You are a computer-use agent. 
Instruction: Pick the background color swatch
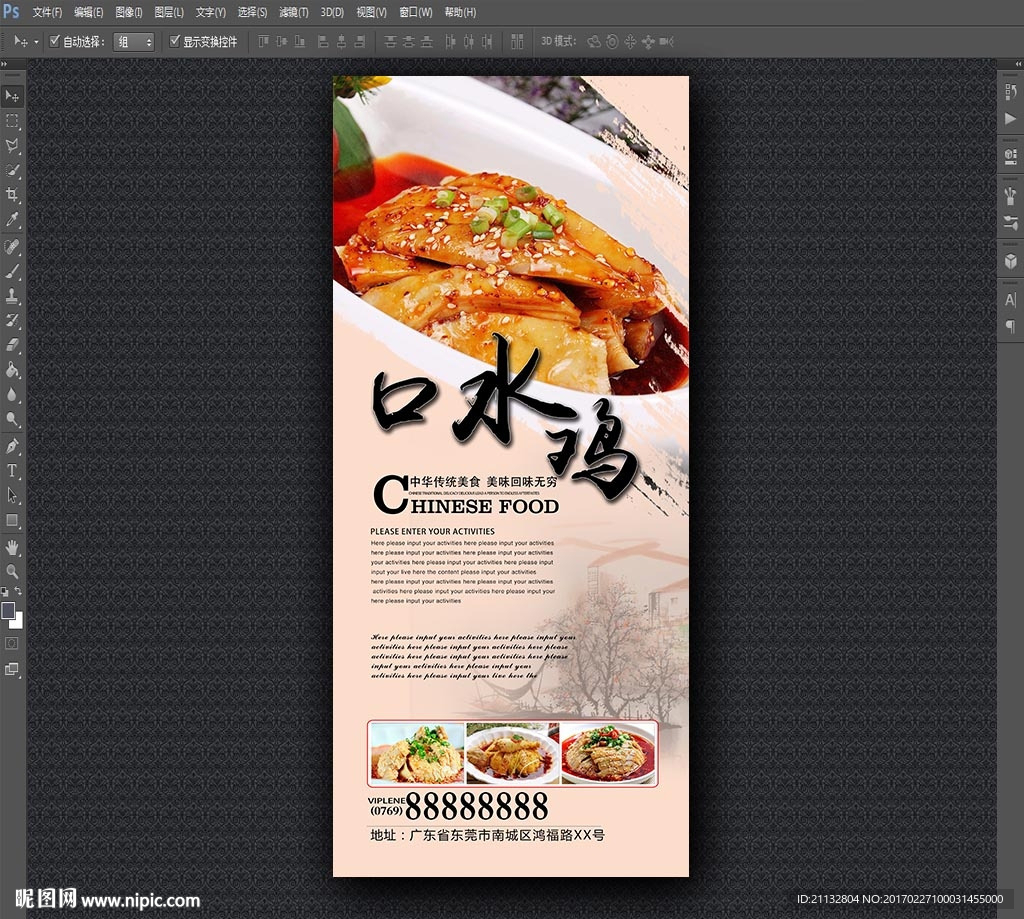(18, 622)
